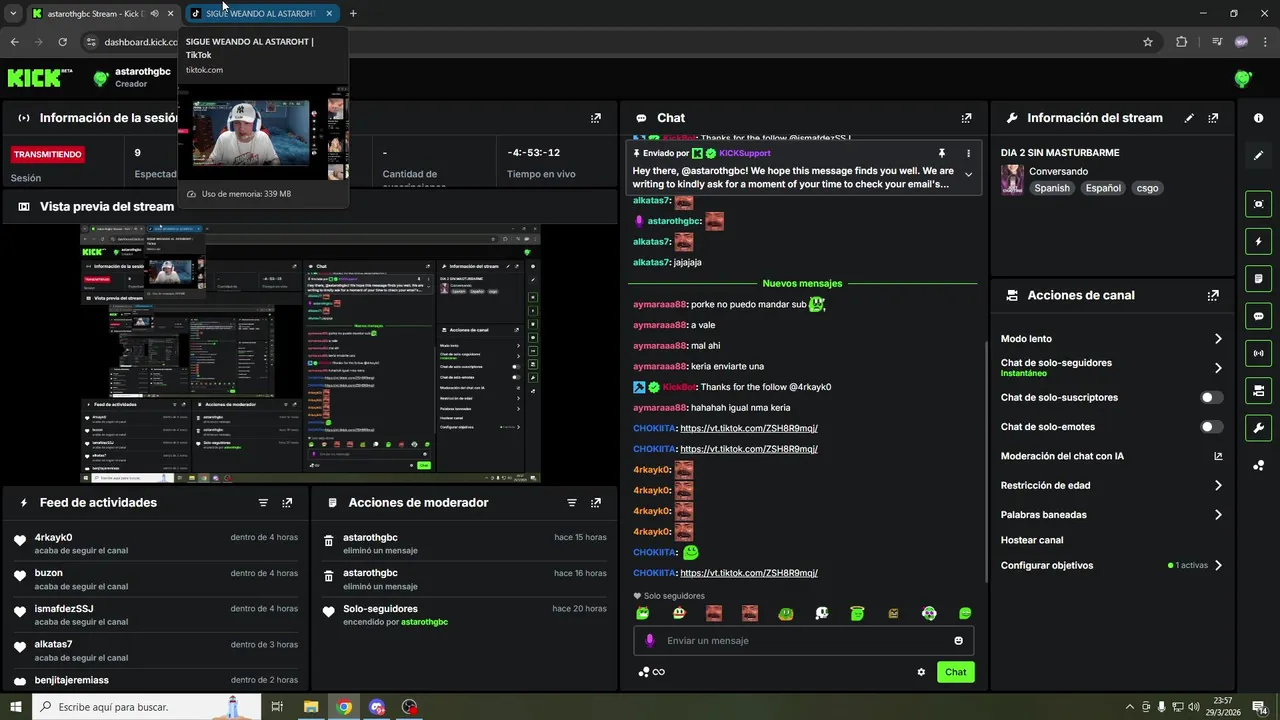1280x720 pixels.
Task: Switch to the TikTok browser tab
Action: (x=260, y=14)
